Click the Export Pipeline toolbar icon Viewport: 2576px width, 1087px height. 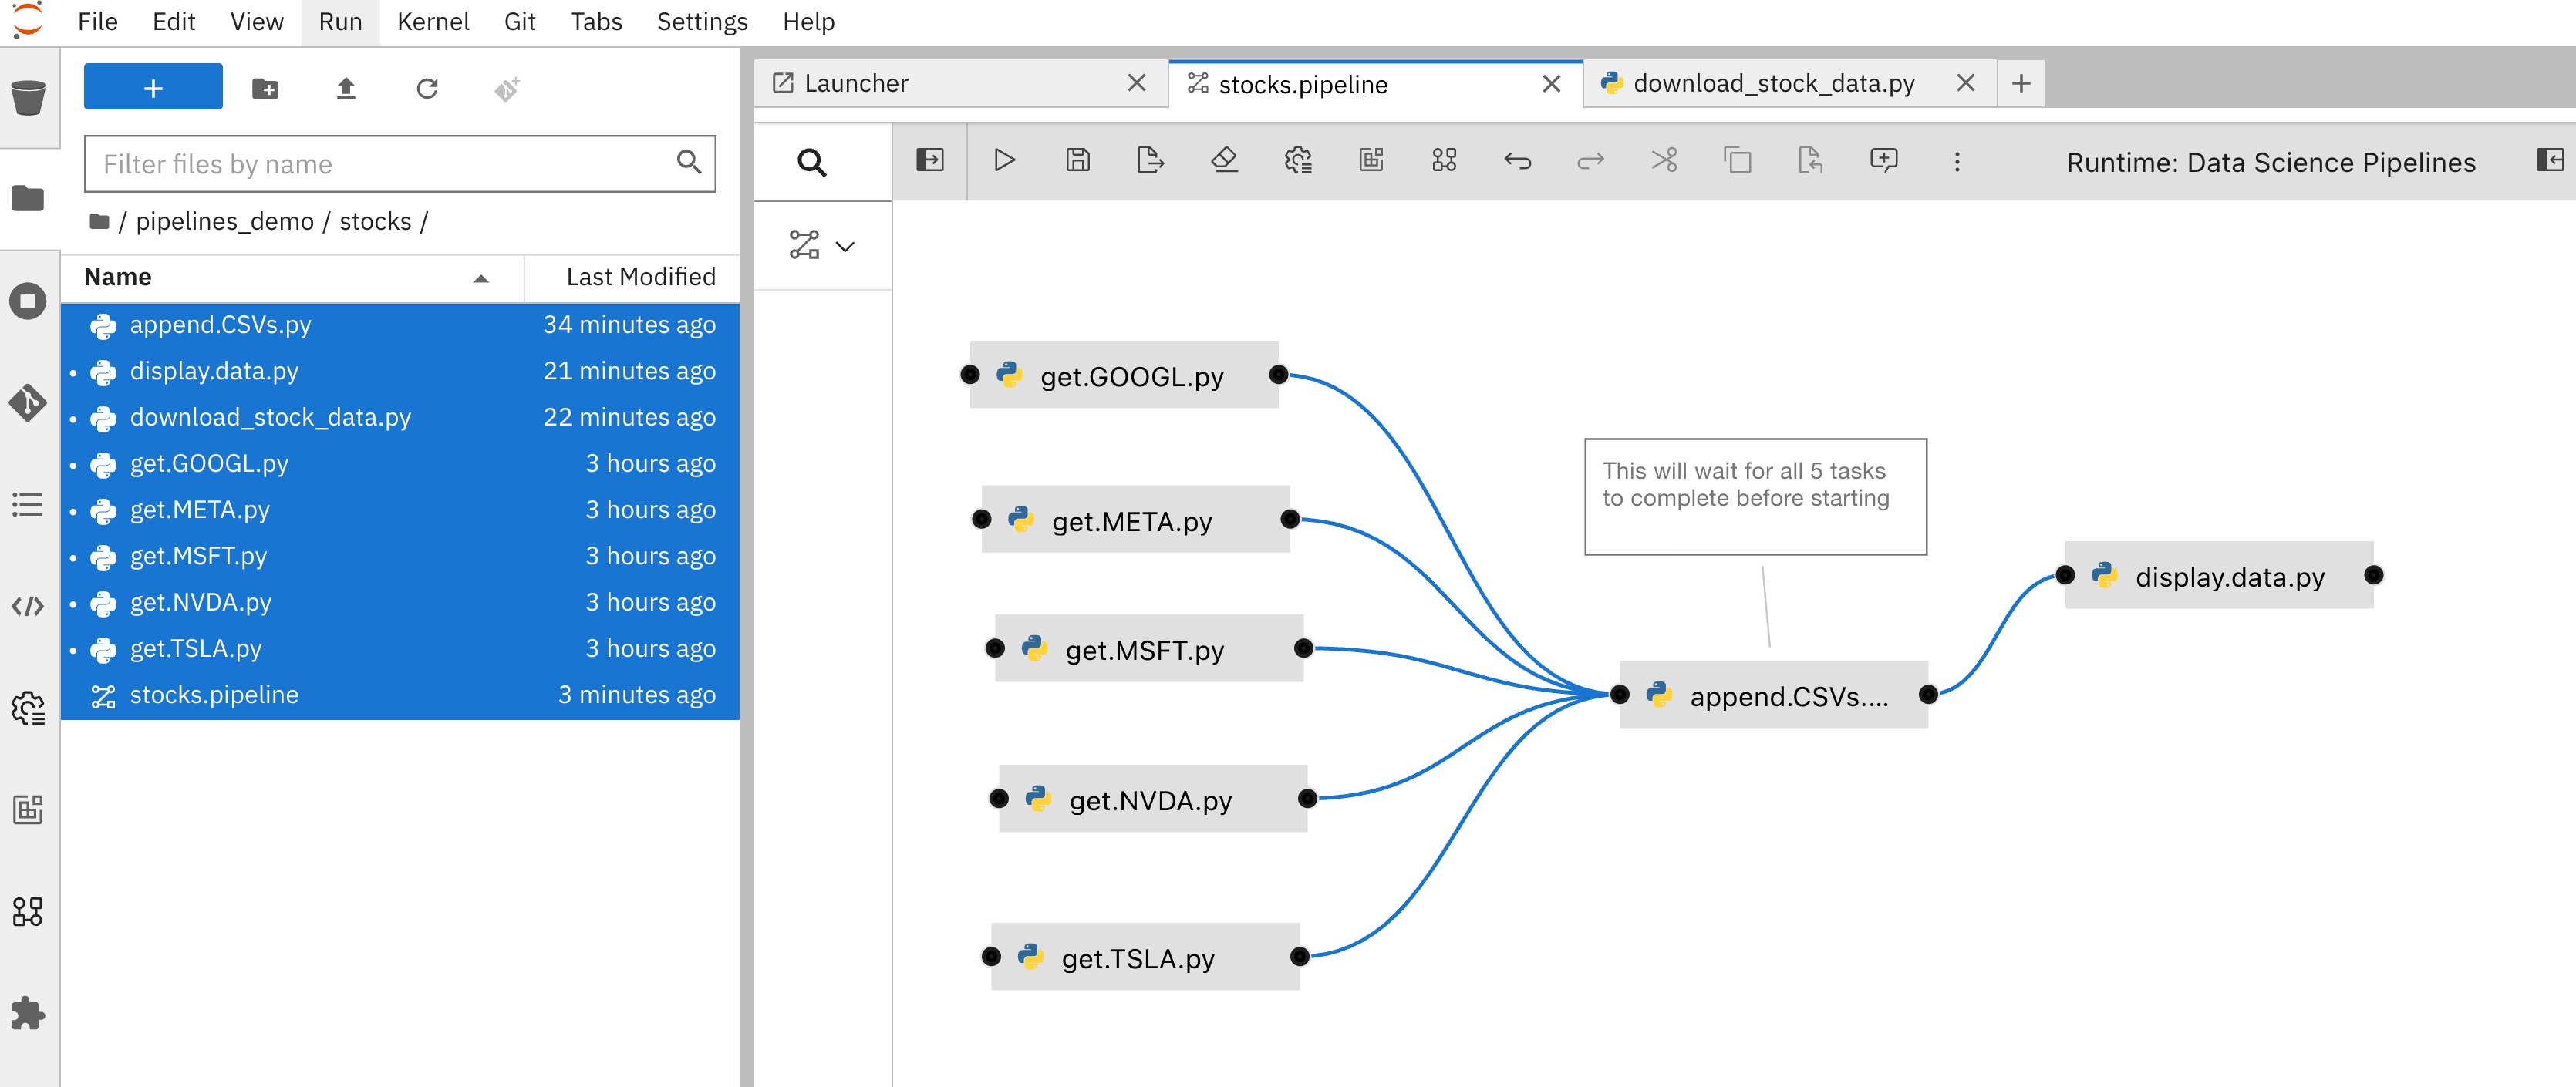[1150, 160]
